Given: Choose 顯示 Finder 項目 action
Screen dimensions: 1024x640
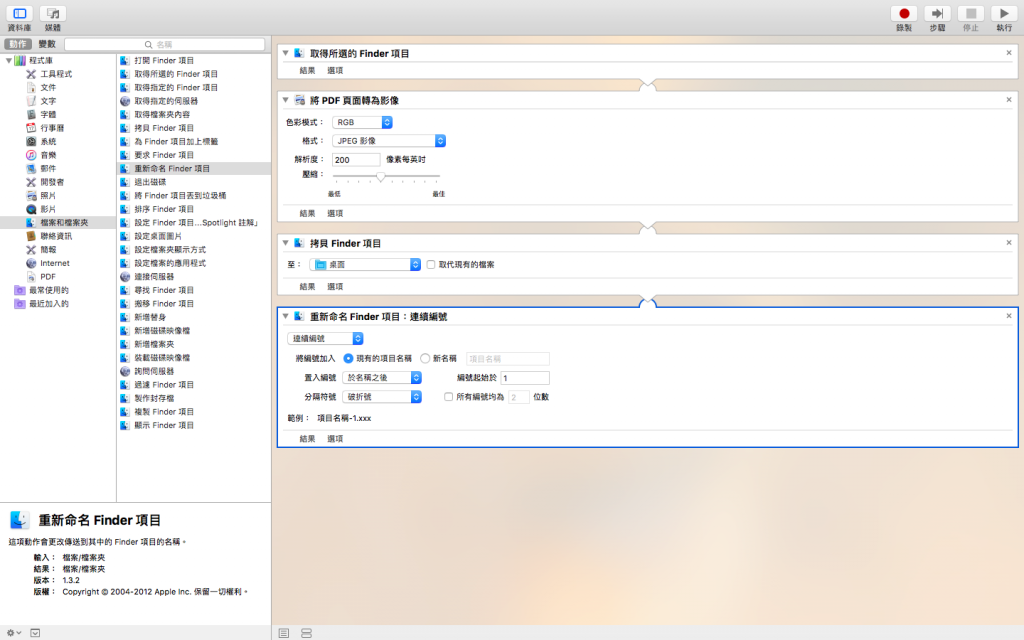Looking at the screenshot, I should click(x=164, y=425).
